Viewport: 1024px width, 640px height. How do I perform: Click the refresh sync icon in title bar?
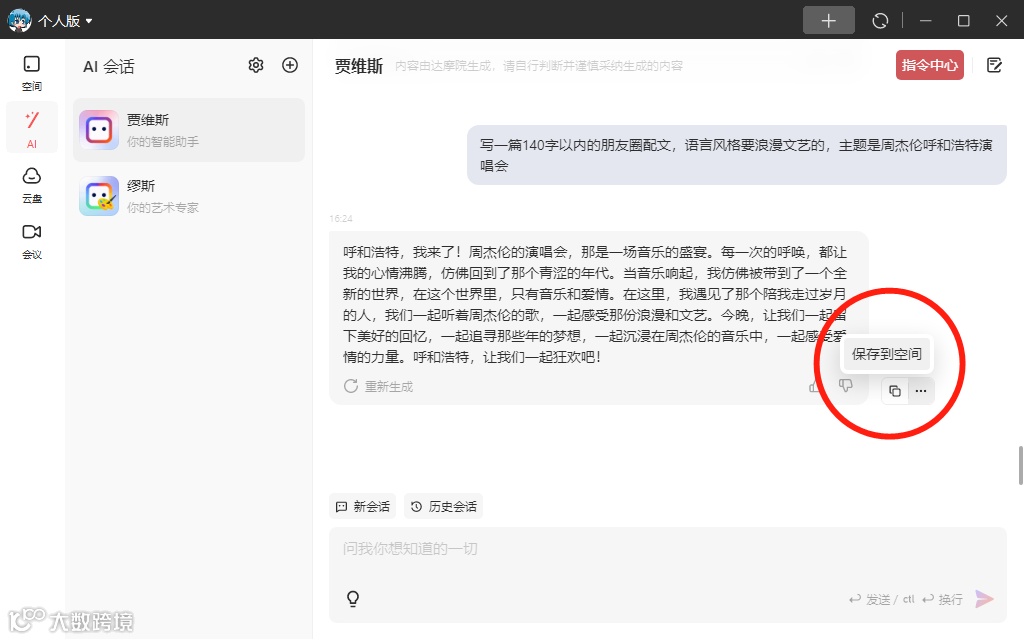pos(880,21)
